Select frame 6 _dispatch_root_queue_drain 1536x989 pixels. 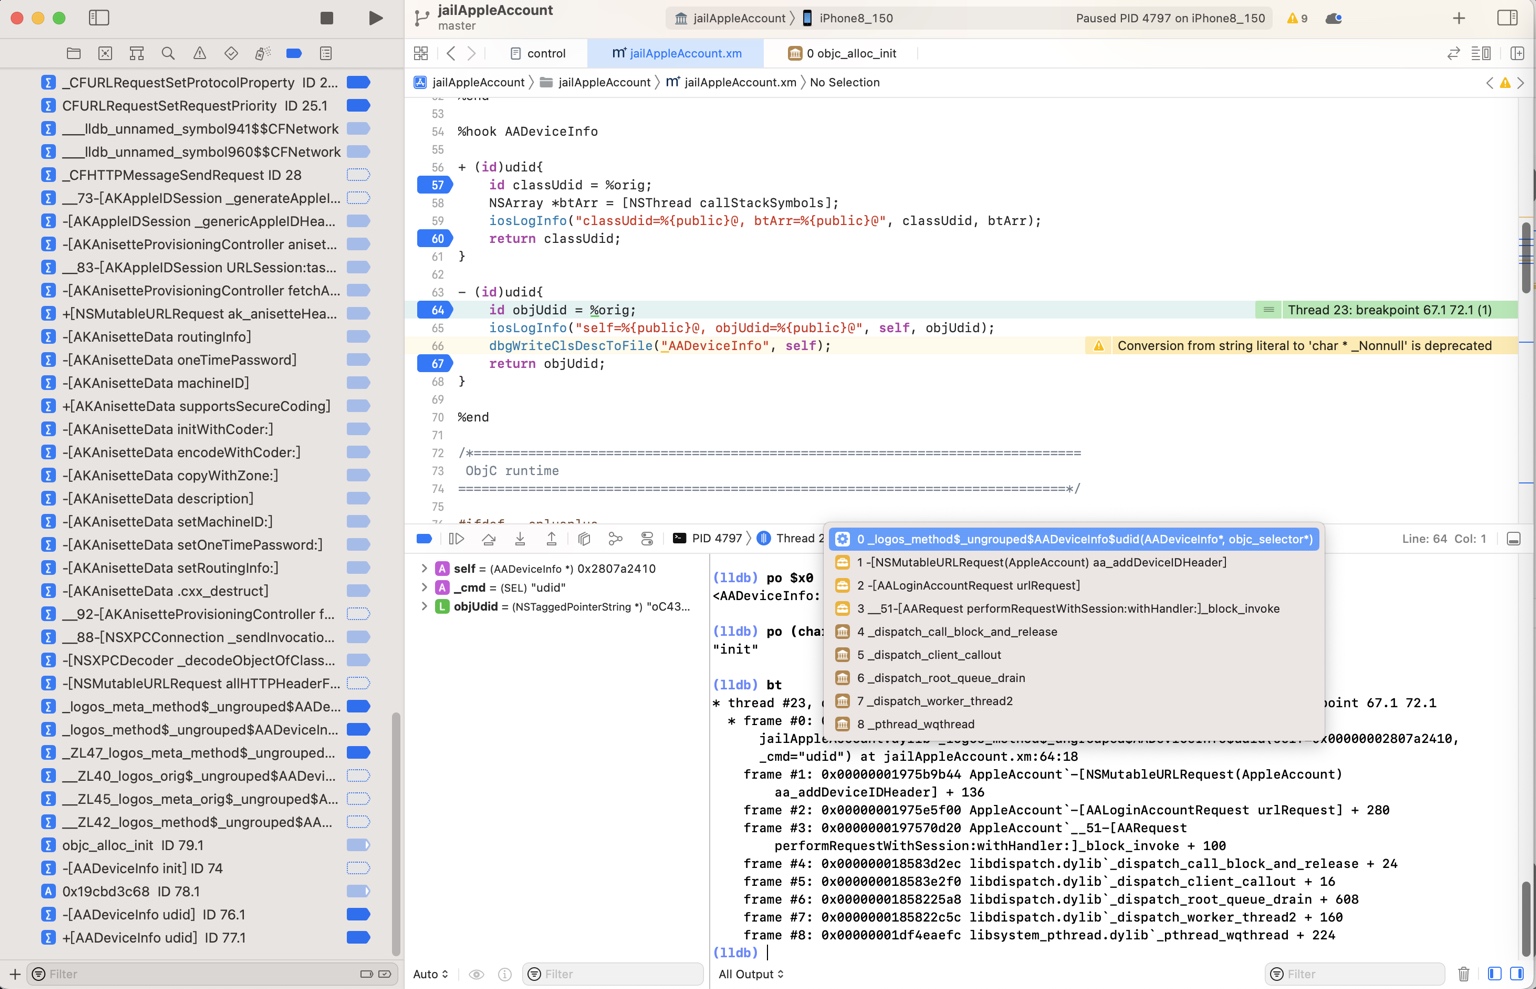coord(1076,678)
